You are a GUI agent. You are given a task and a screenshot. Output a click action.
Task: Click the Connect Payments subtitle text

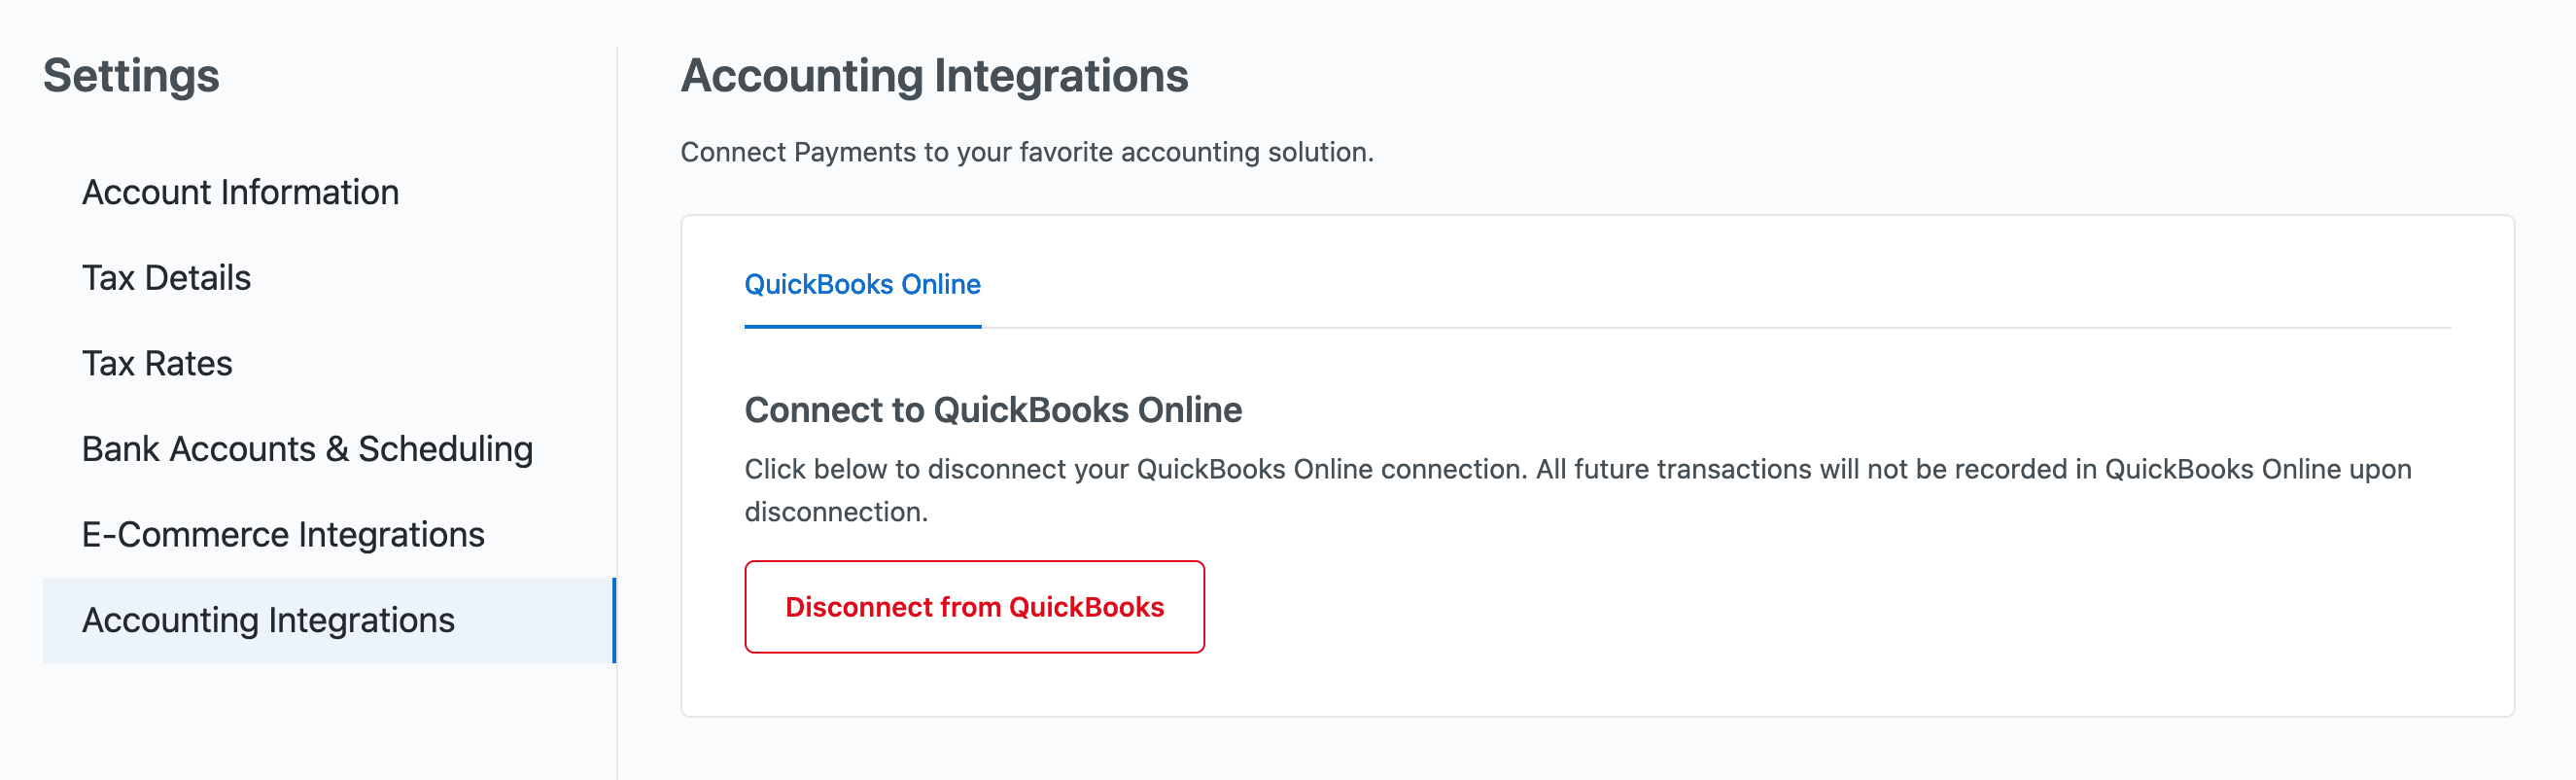click(1027, 152)
